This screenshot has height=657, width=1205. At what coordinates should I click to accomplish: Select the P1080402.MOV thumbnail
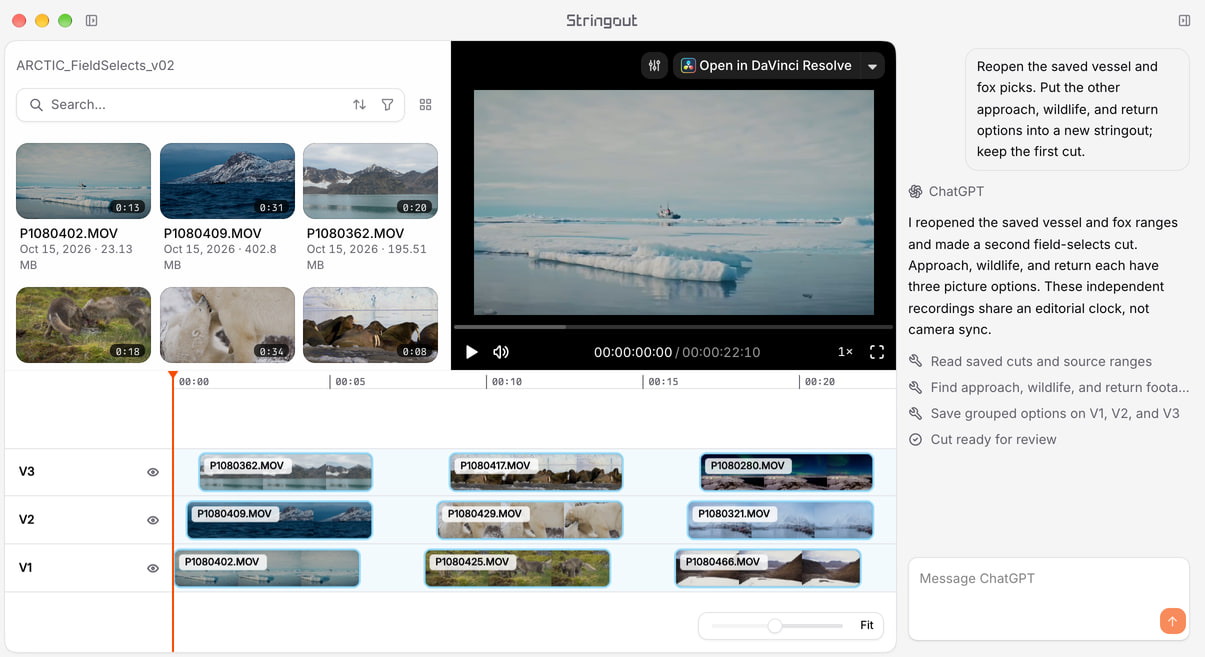(x=83, y=181)
